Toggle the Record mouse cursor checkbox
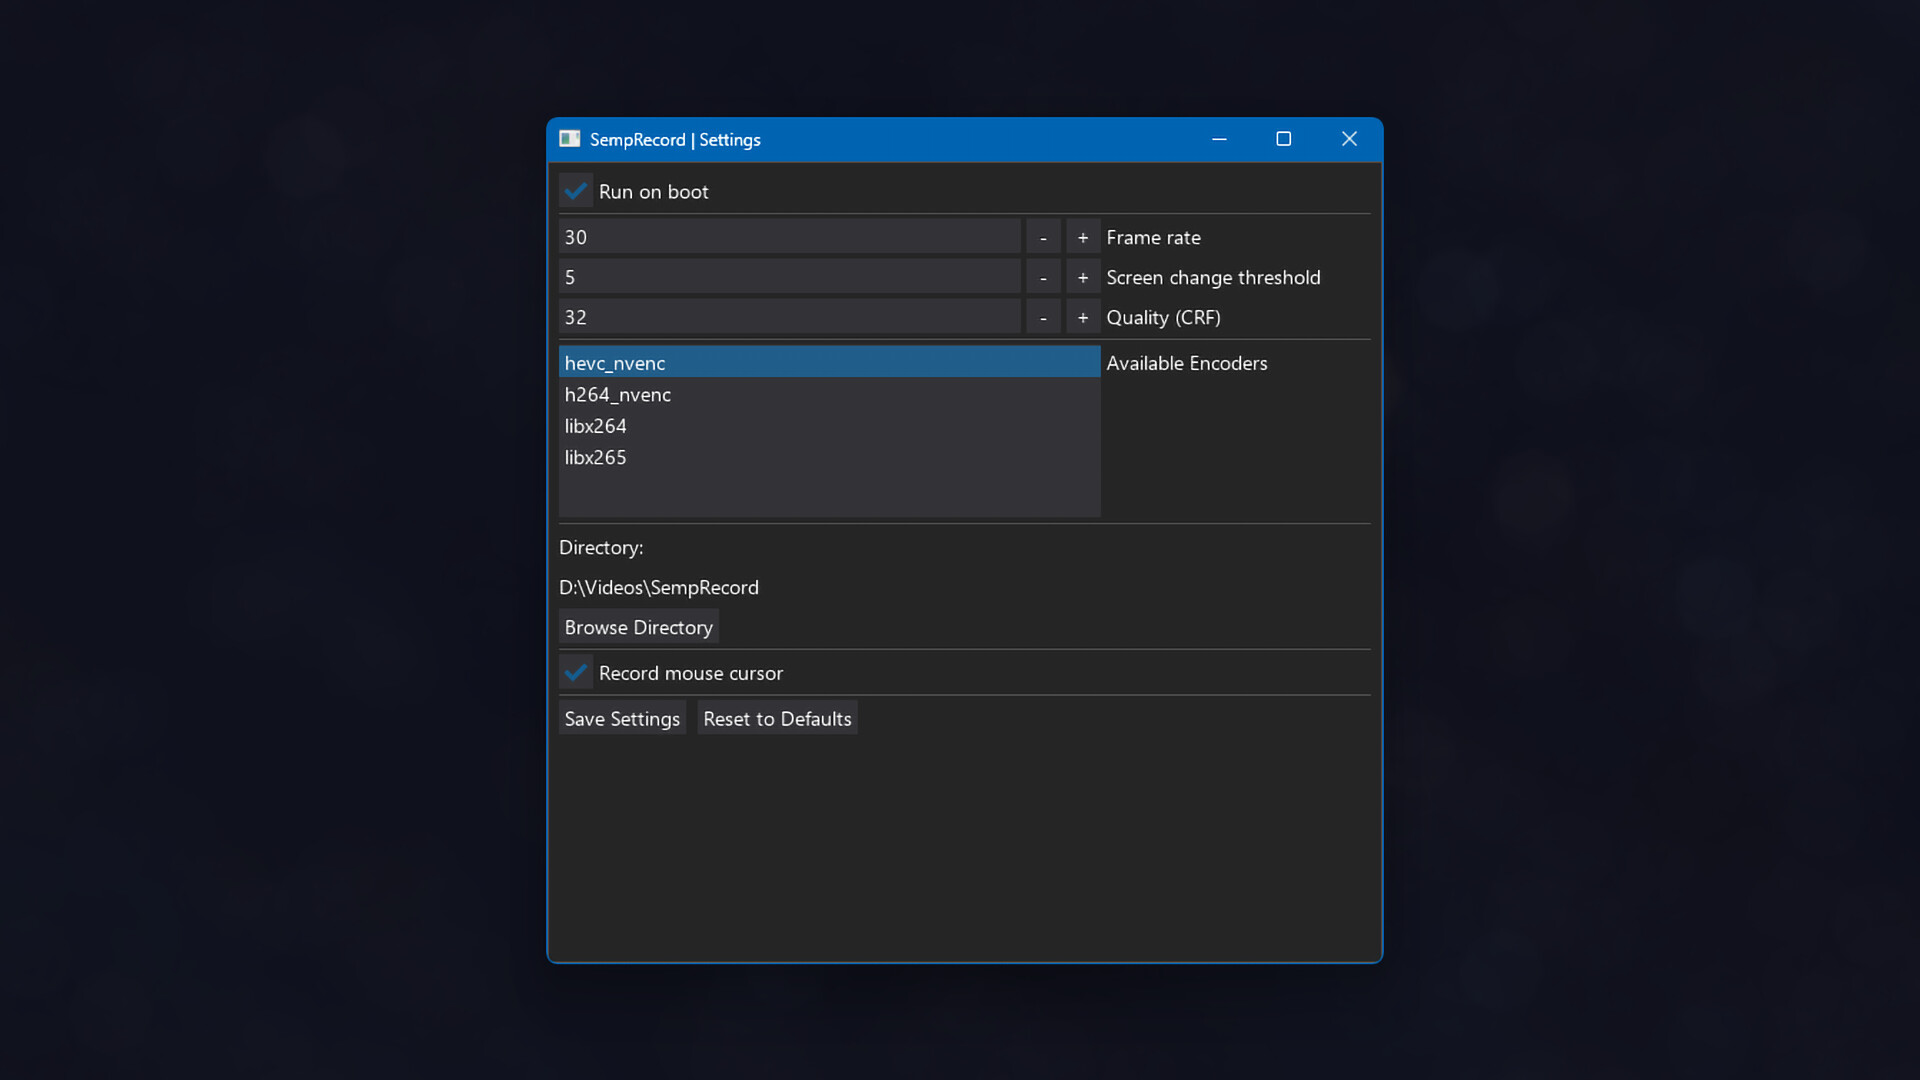The width and height of the screenshot is (1920, 1080). (x=576, y=673)
